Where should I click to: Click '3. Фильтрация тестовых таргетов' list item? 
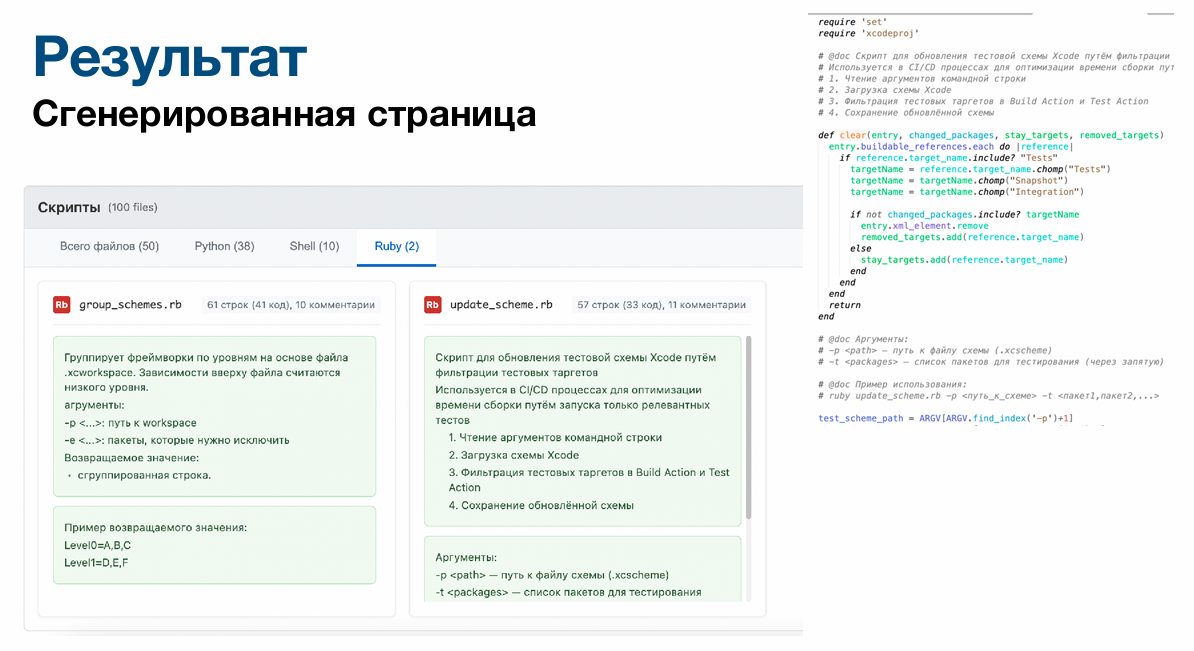click(x=589, y=480)
